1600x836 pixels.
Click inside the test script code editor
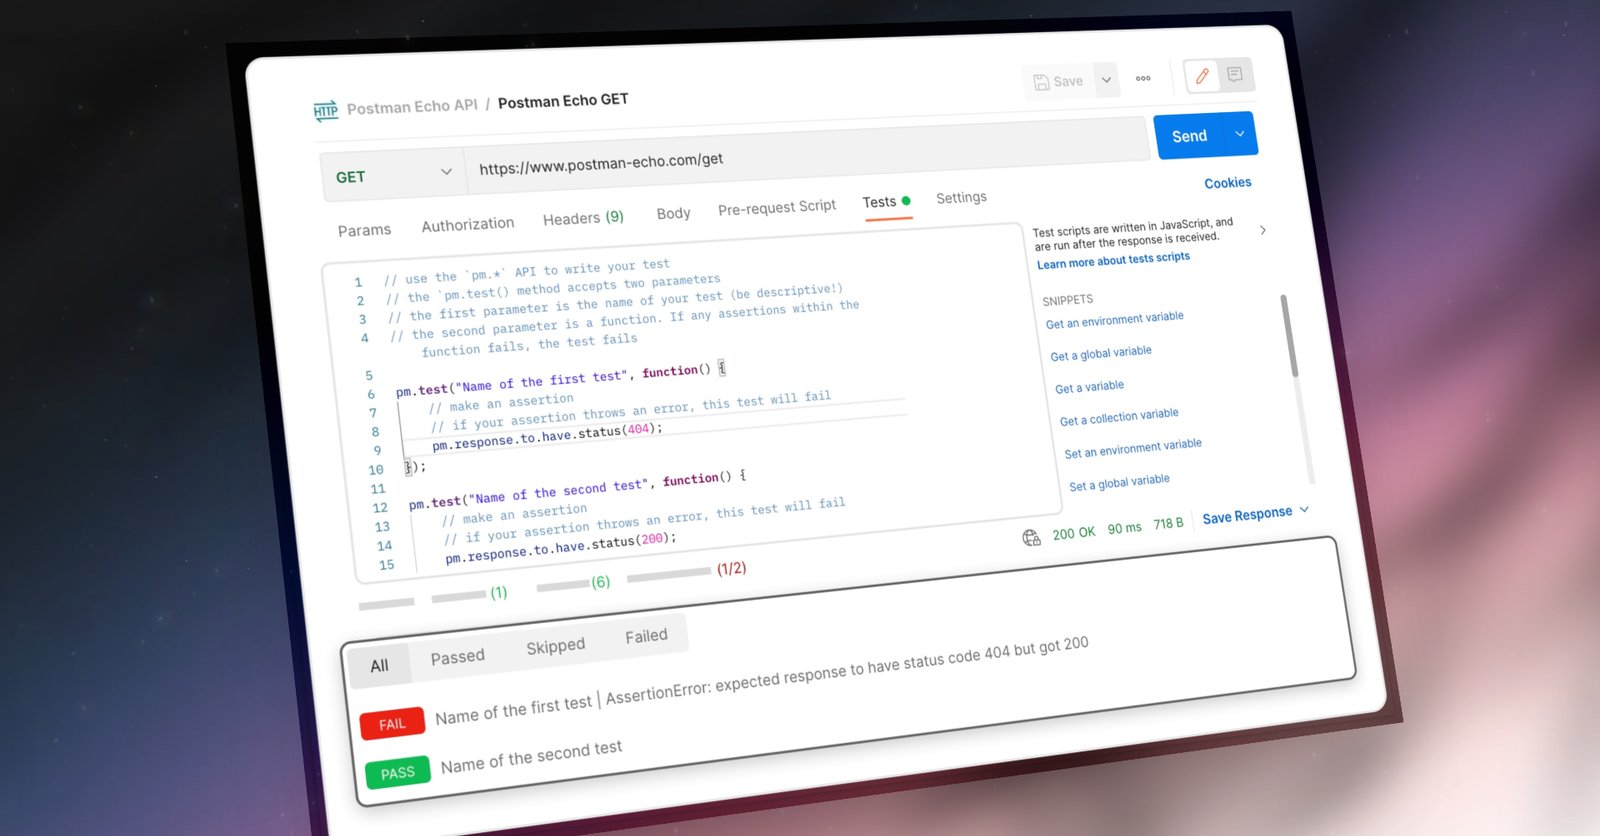click(690, 405)
